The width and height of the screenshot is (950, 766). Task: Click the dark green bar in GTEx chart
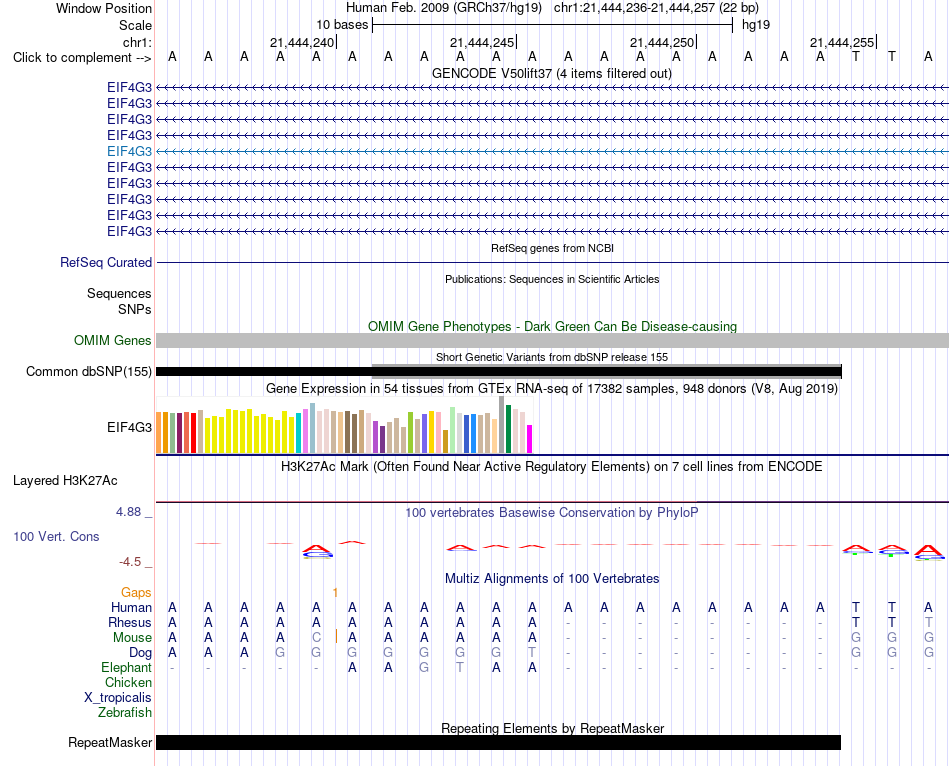point(509,429)
